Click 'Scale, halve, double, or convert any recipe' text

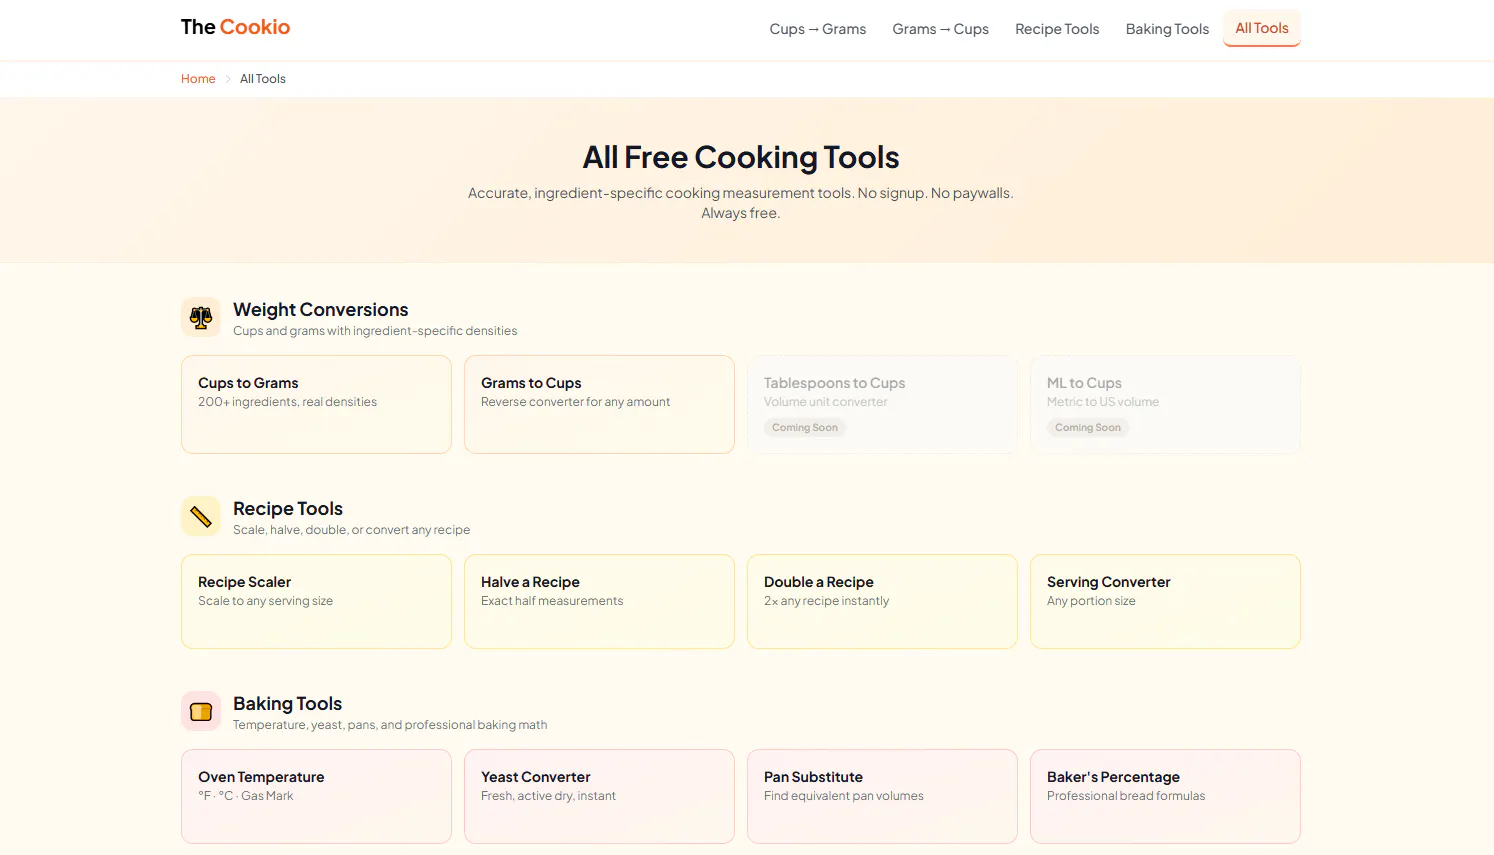tap(351, 530)
